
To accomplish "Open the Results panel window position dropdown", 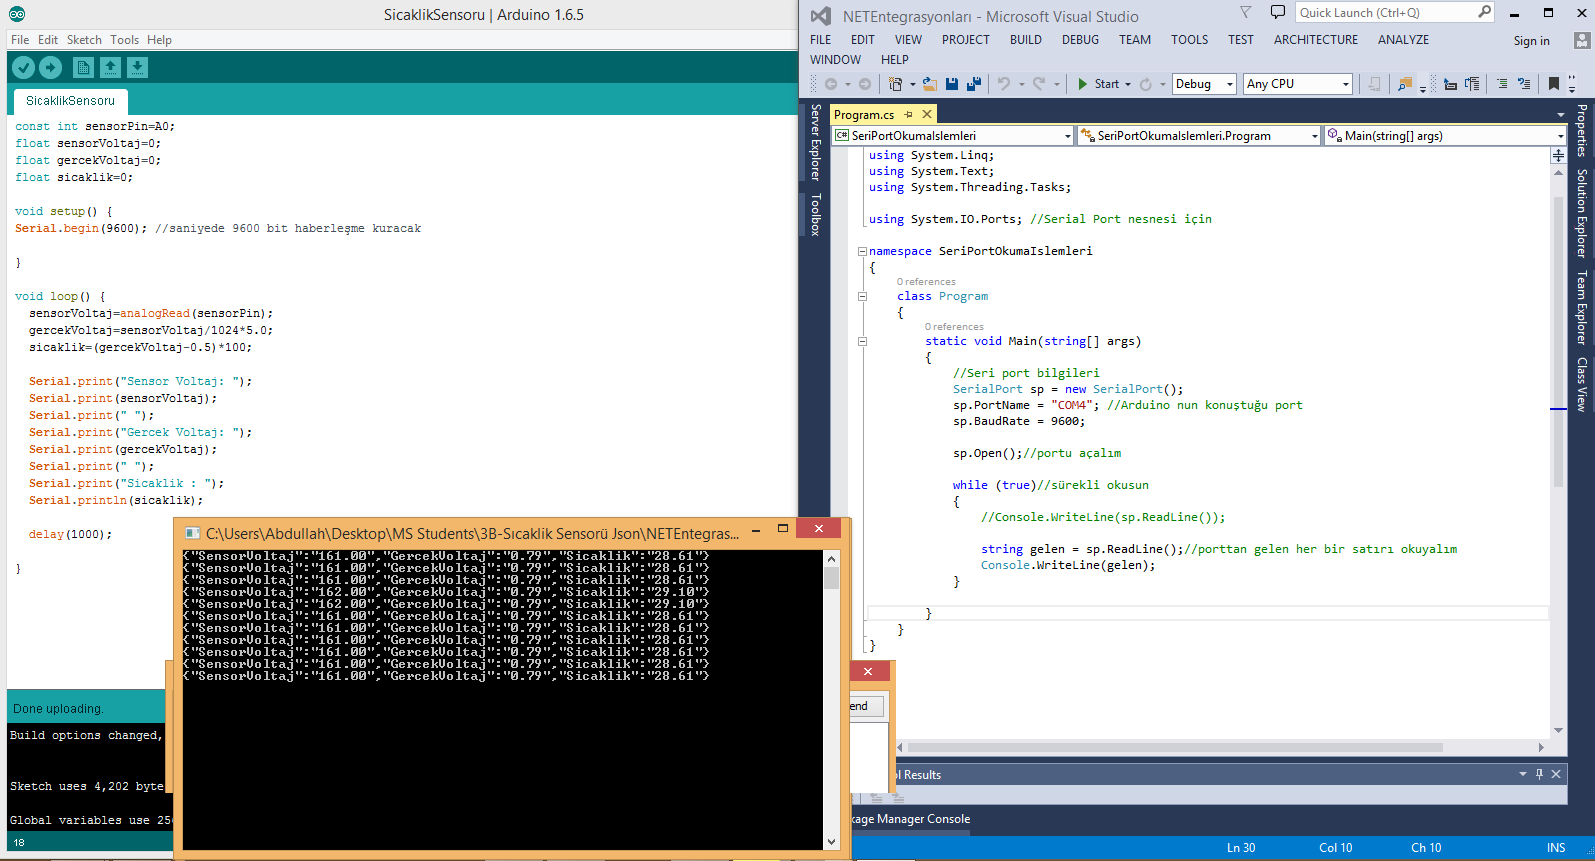I will tap(1523, 774).
